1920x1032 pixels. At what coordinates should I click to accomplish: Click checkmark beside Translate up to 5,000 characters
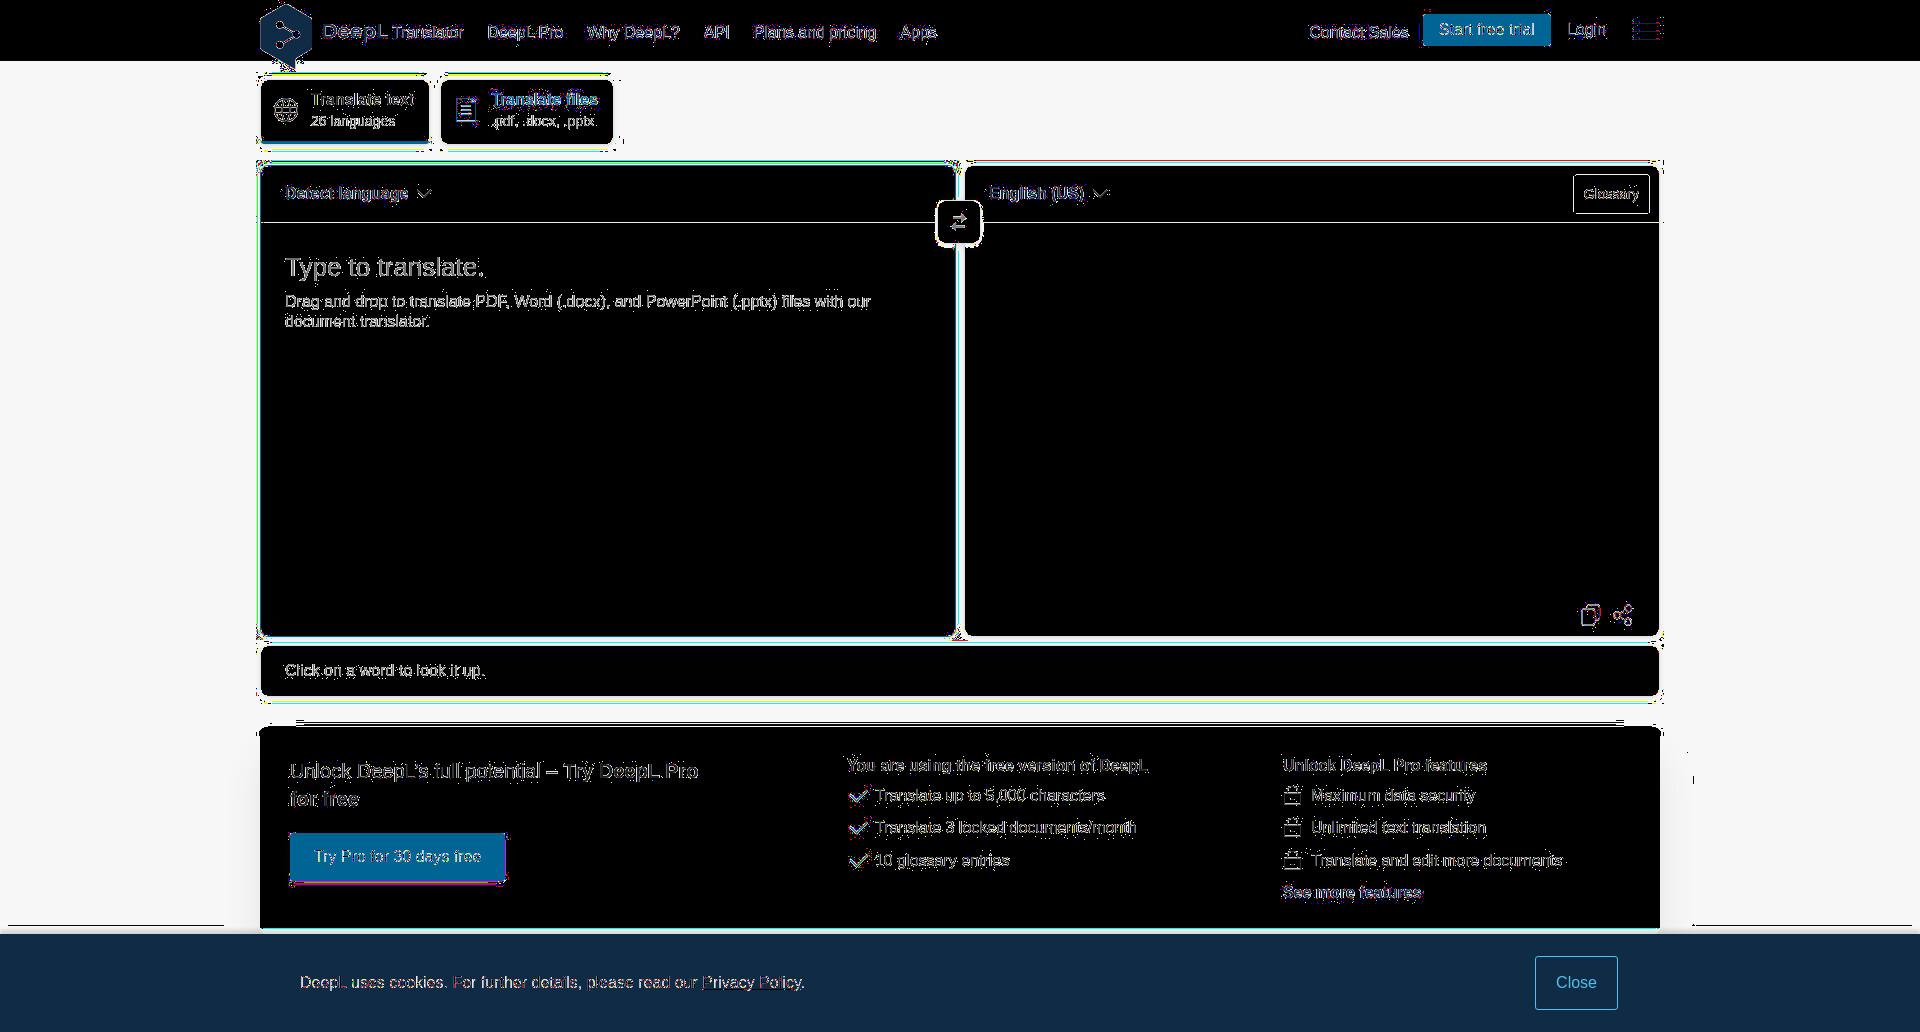pos(858,796)
